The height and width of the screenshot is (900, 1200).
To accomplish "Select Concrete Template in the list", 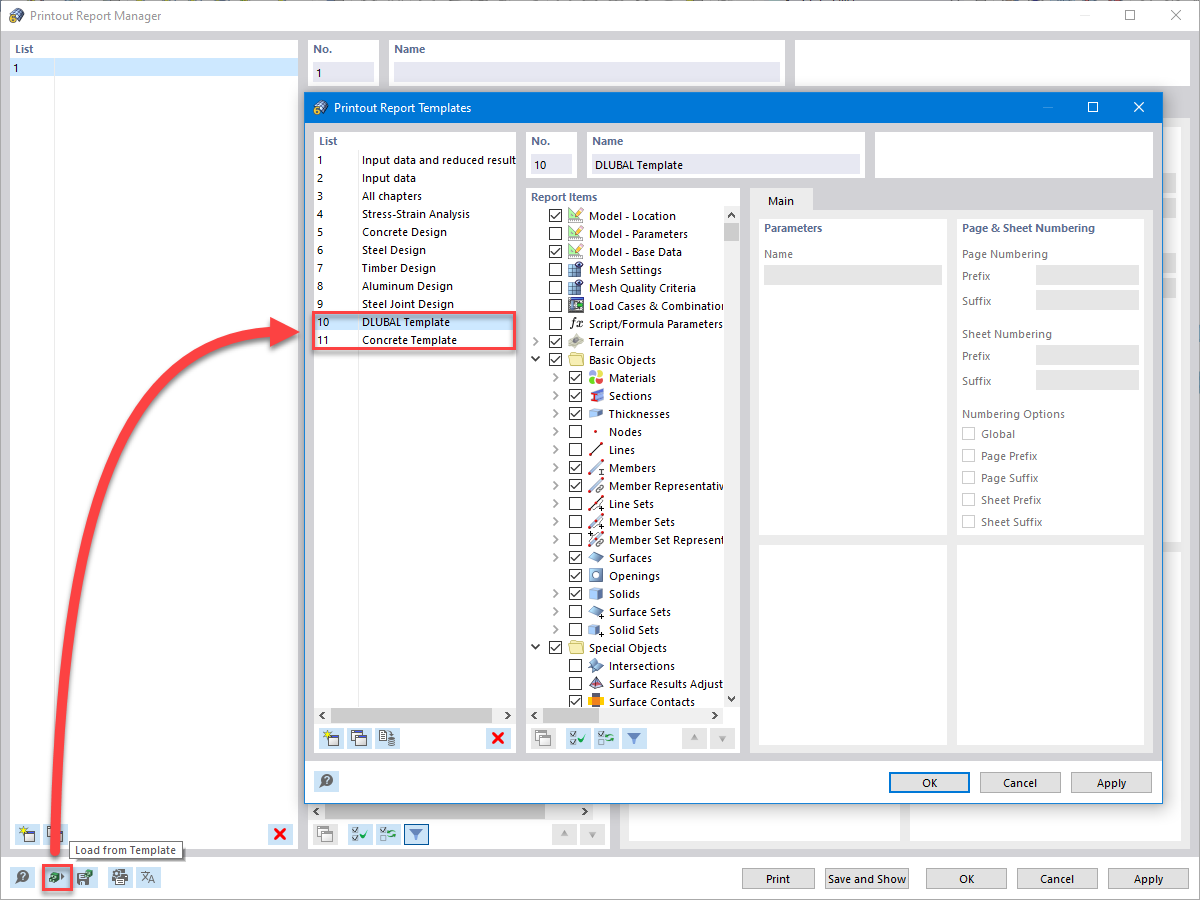I will point(415,340).
